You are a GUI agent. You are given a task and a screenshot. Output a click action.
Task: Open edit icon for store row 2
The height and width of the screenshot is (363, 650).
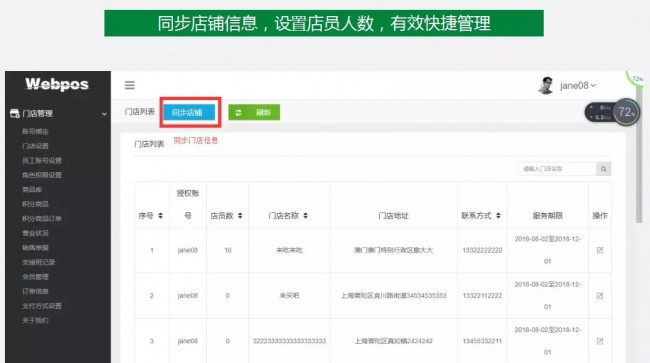[600, 296]
